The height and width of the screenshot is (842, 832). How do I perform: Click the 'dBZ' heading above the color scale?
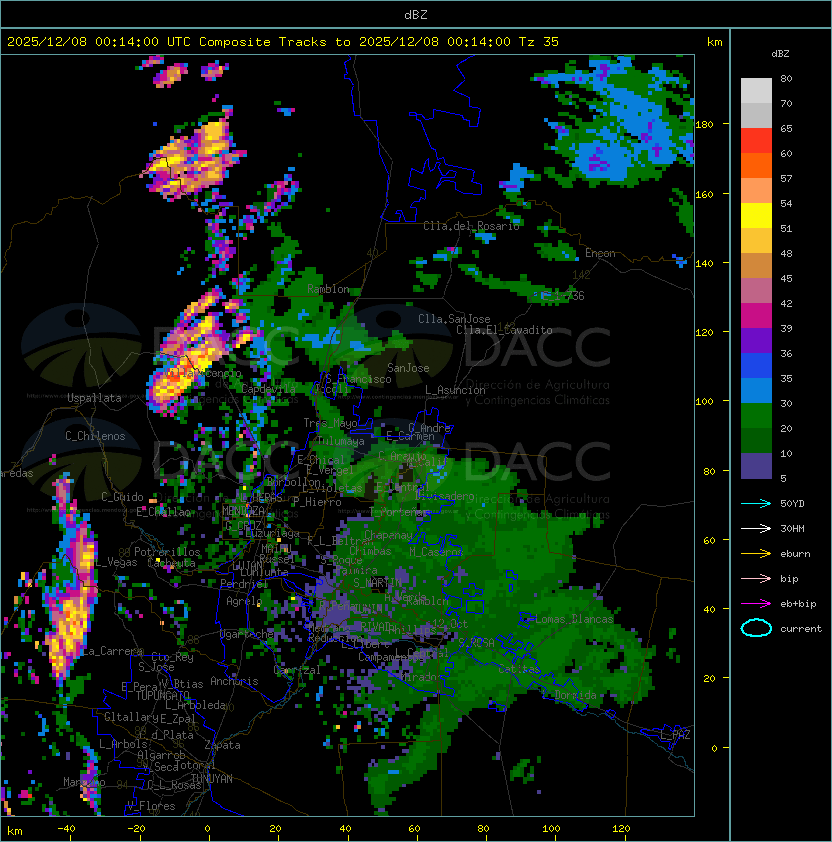click(x=780, y=54)
